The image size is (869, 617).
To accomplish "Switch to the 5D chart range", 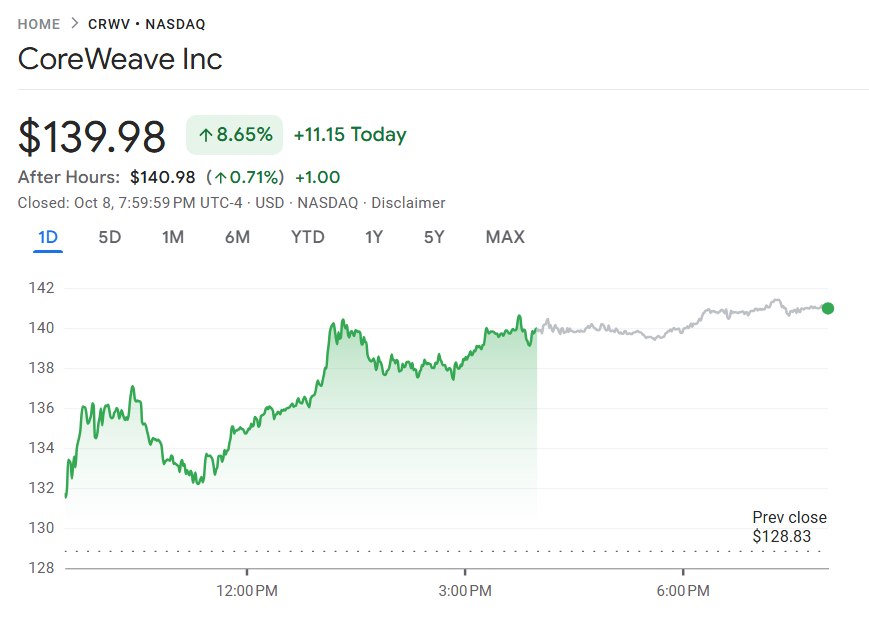I will pyautogui.click(x=109, y=237).
